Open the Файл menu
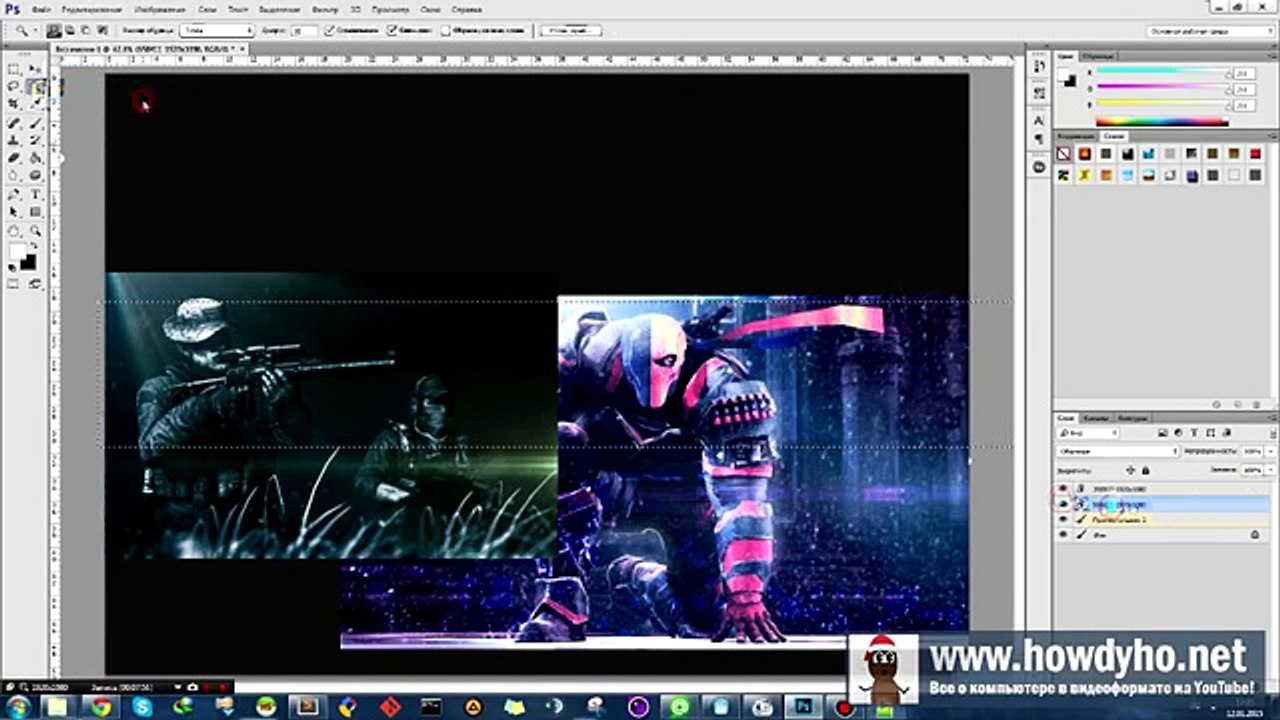This screenshot has width=1280, height=720. pyautogui.click(x=41, y=9)
